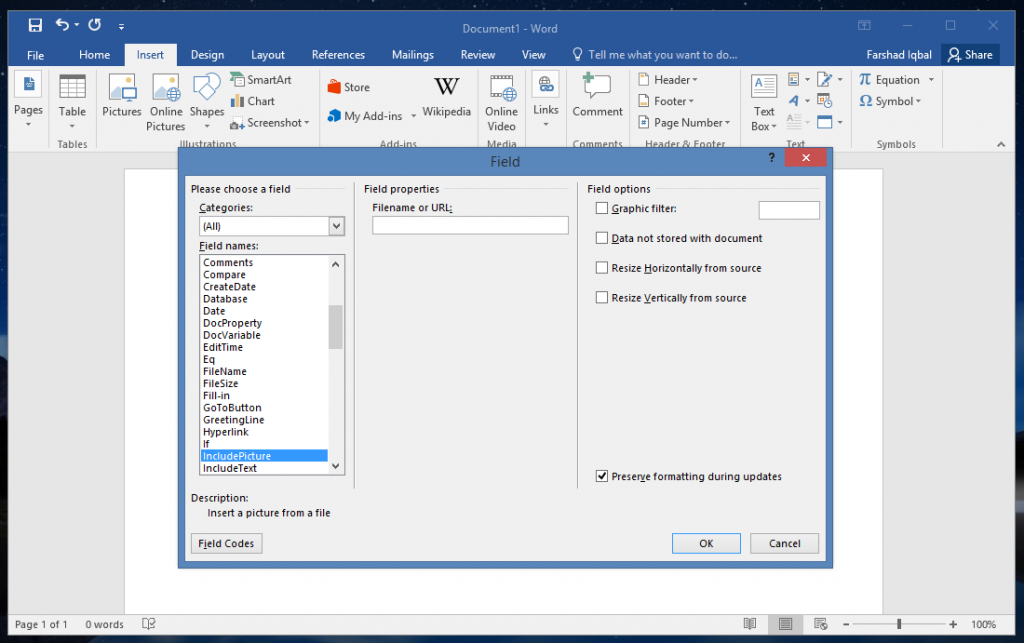Screen dimensions: 1024x643
Task: Uncheck Preserve formatting during updates
Action: click(x=604, y=476)
